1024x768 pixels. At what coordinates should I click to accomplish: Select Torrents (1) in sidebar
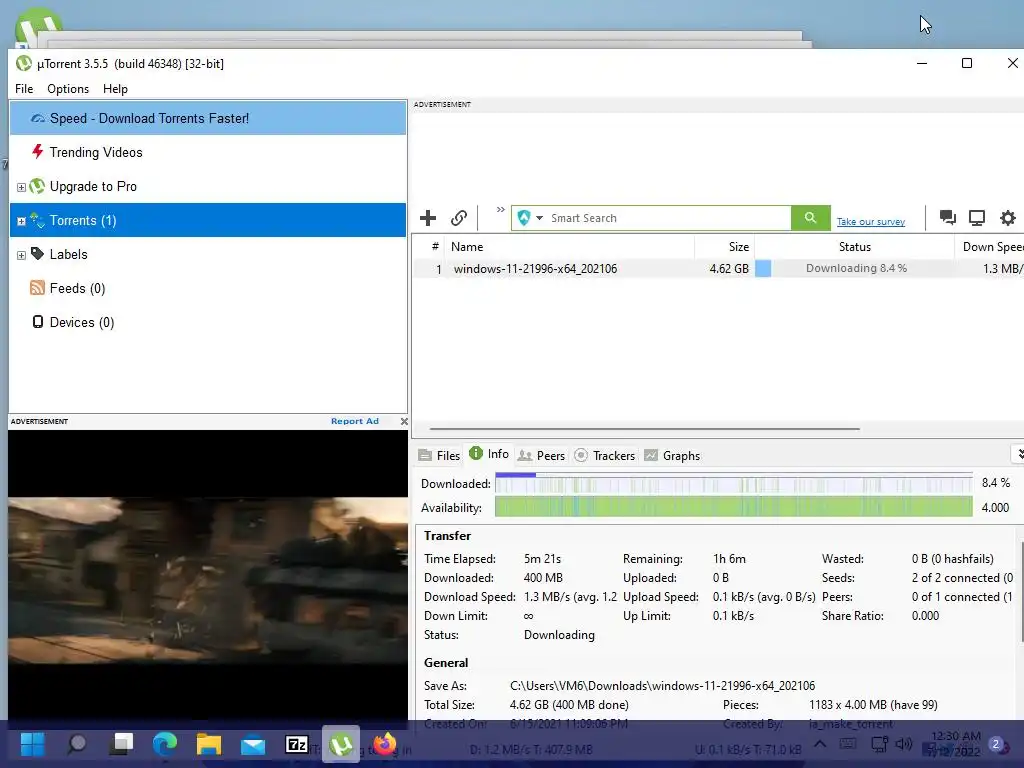click(x=208, y=220)
